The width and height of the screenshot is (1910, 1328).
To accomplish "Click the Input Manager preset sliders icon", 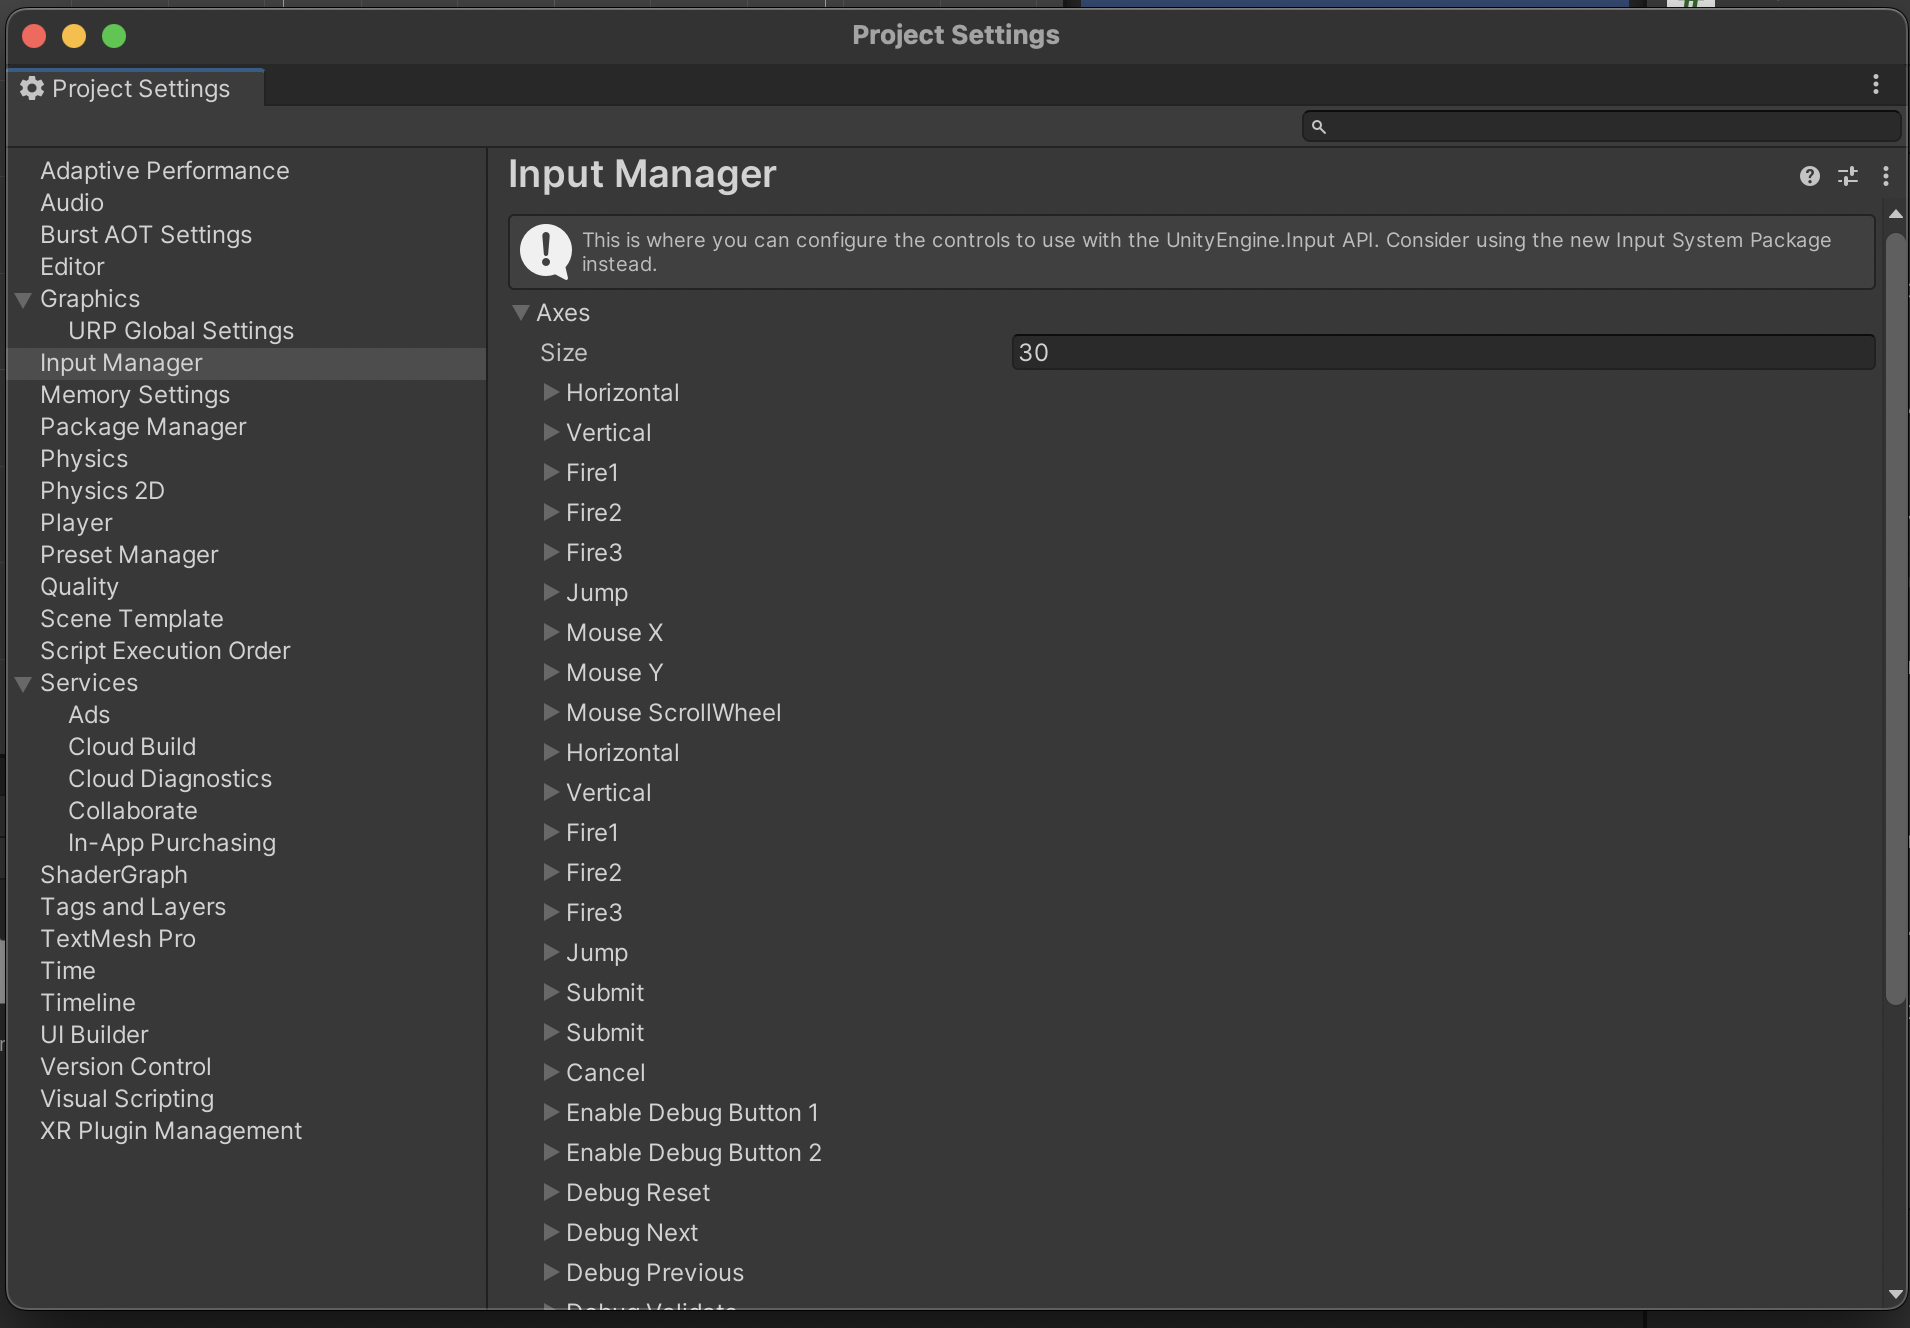I will point(1848,176).
